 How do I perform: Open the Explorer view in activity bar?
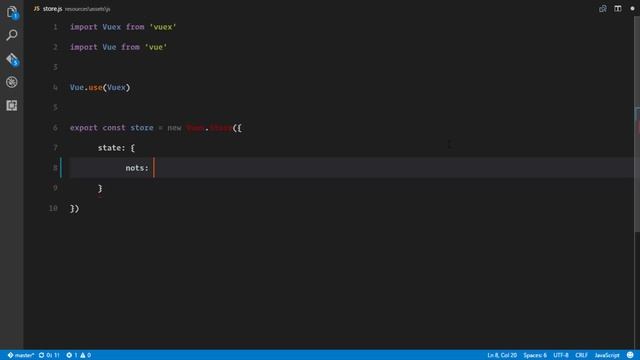12,13
